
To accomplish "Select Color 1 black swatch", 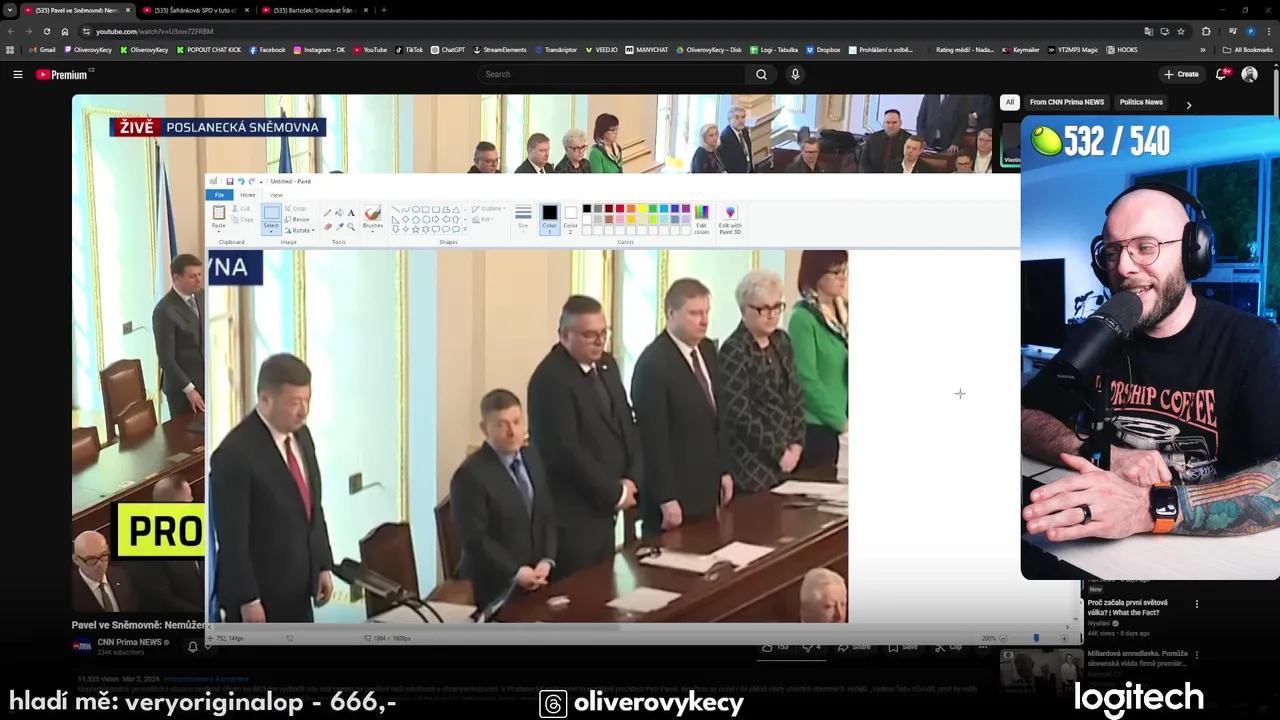I will pyautogui.click(x=550, y=217).
